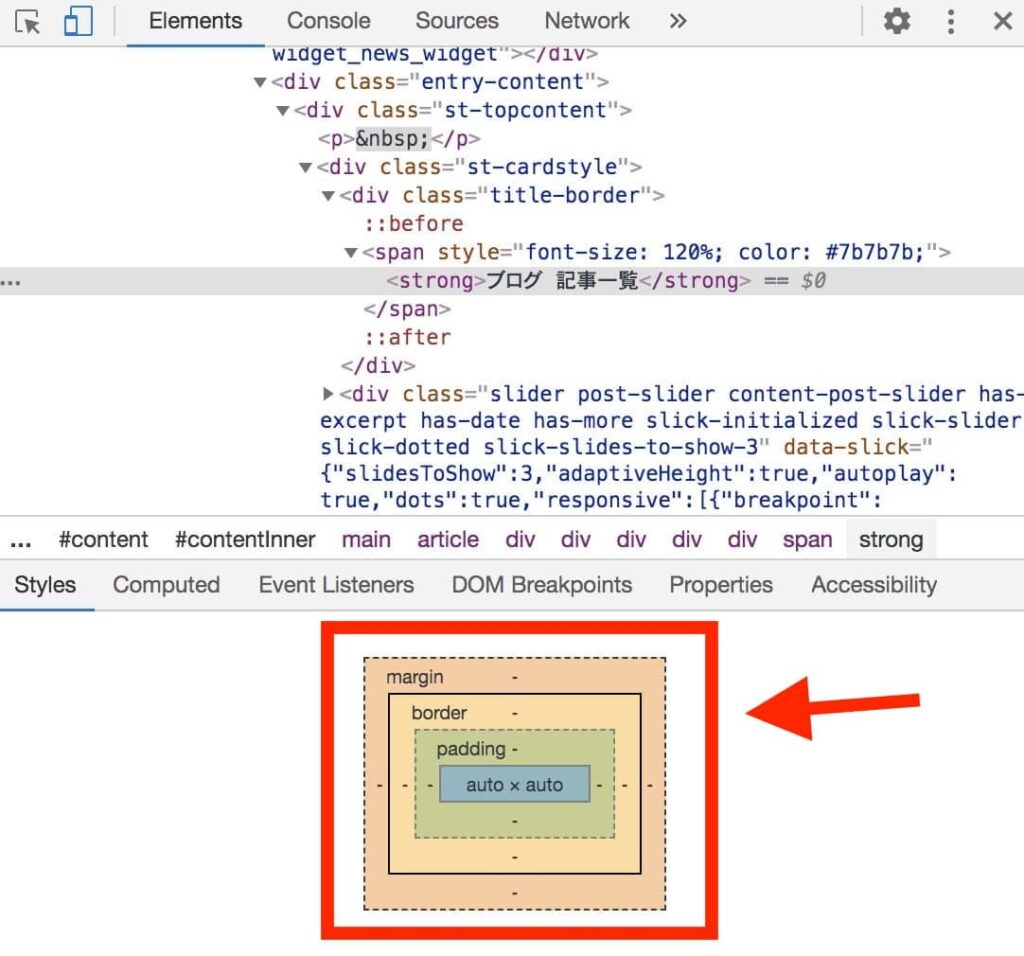Open DevTools settings gear

(897, 21)
